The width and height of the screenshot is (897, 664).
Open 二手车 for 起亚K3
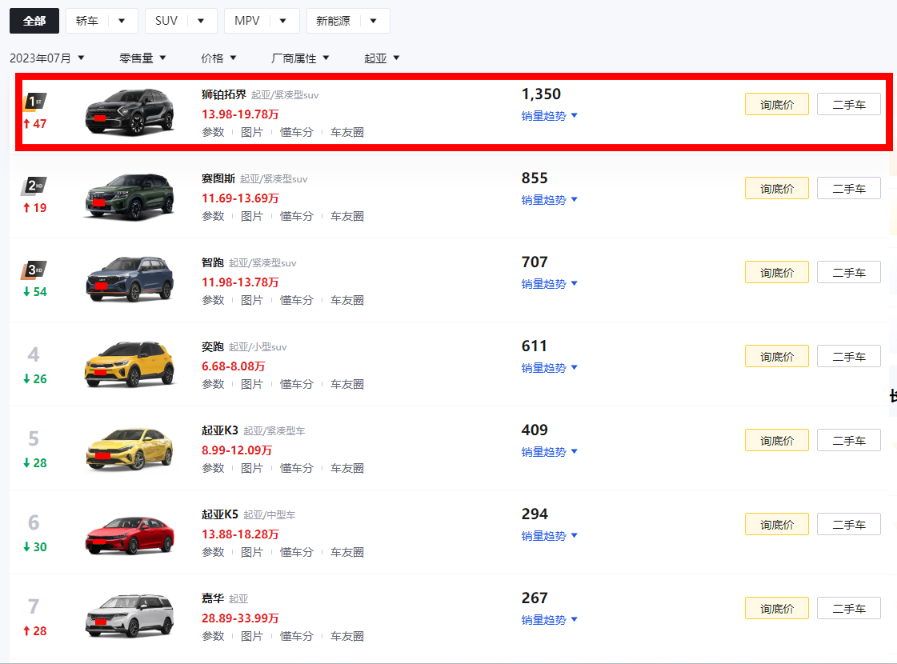coord(849,441)
